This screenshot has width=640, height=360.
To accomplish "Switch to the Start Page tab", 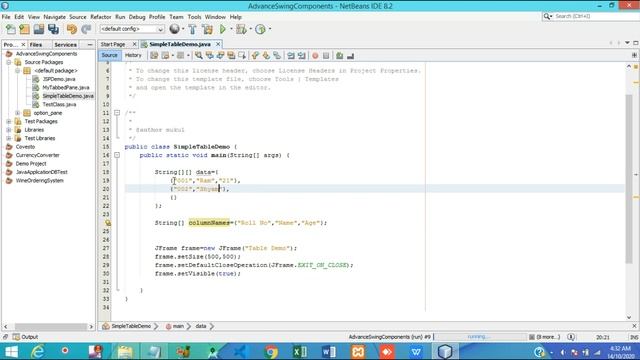I will pos(113,44).
